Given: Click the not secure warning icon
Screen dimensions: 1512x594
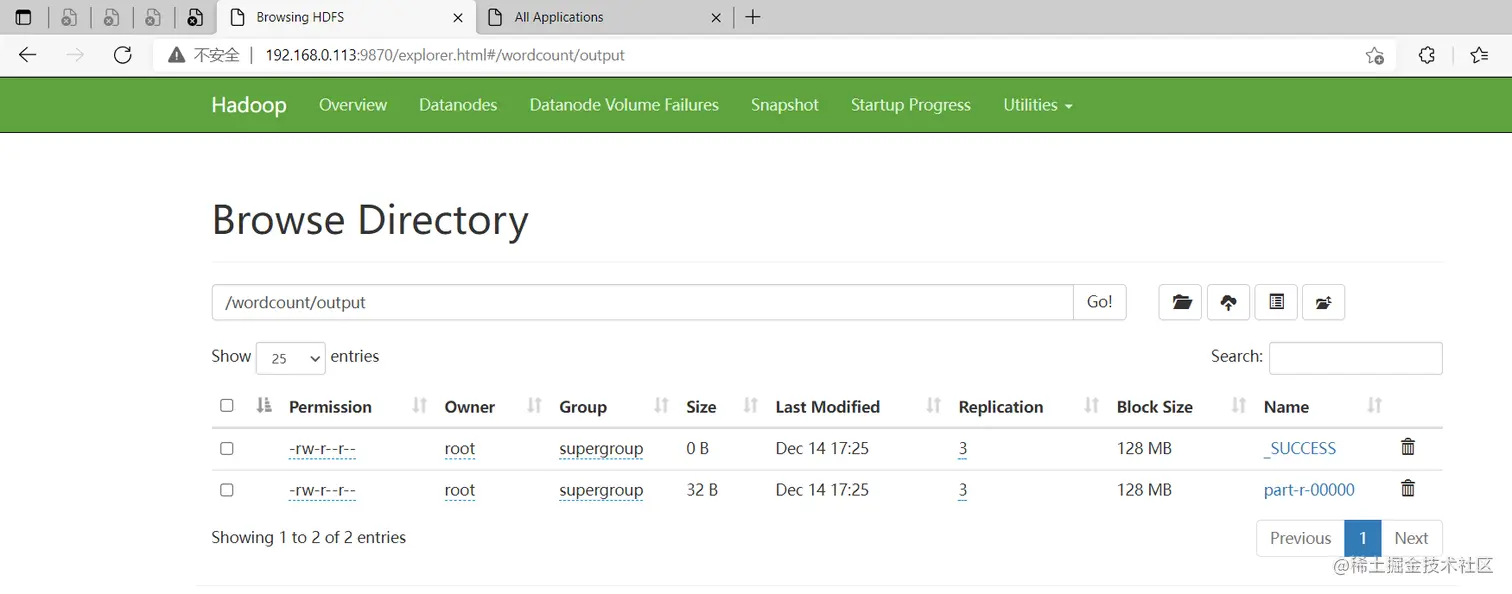Looking at the screenshot, I should coord(176,55).
